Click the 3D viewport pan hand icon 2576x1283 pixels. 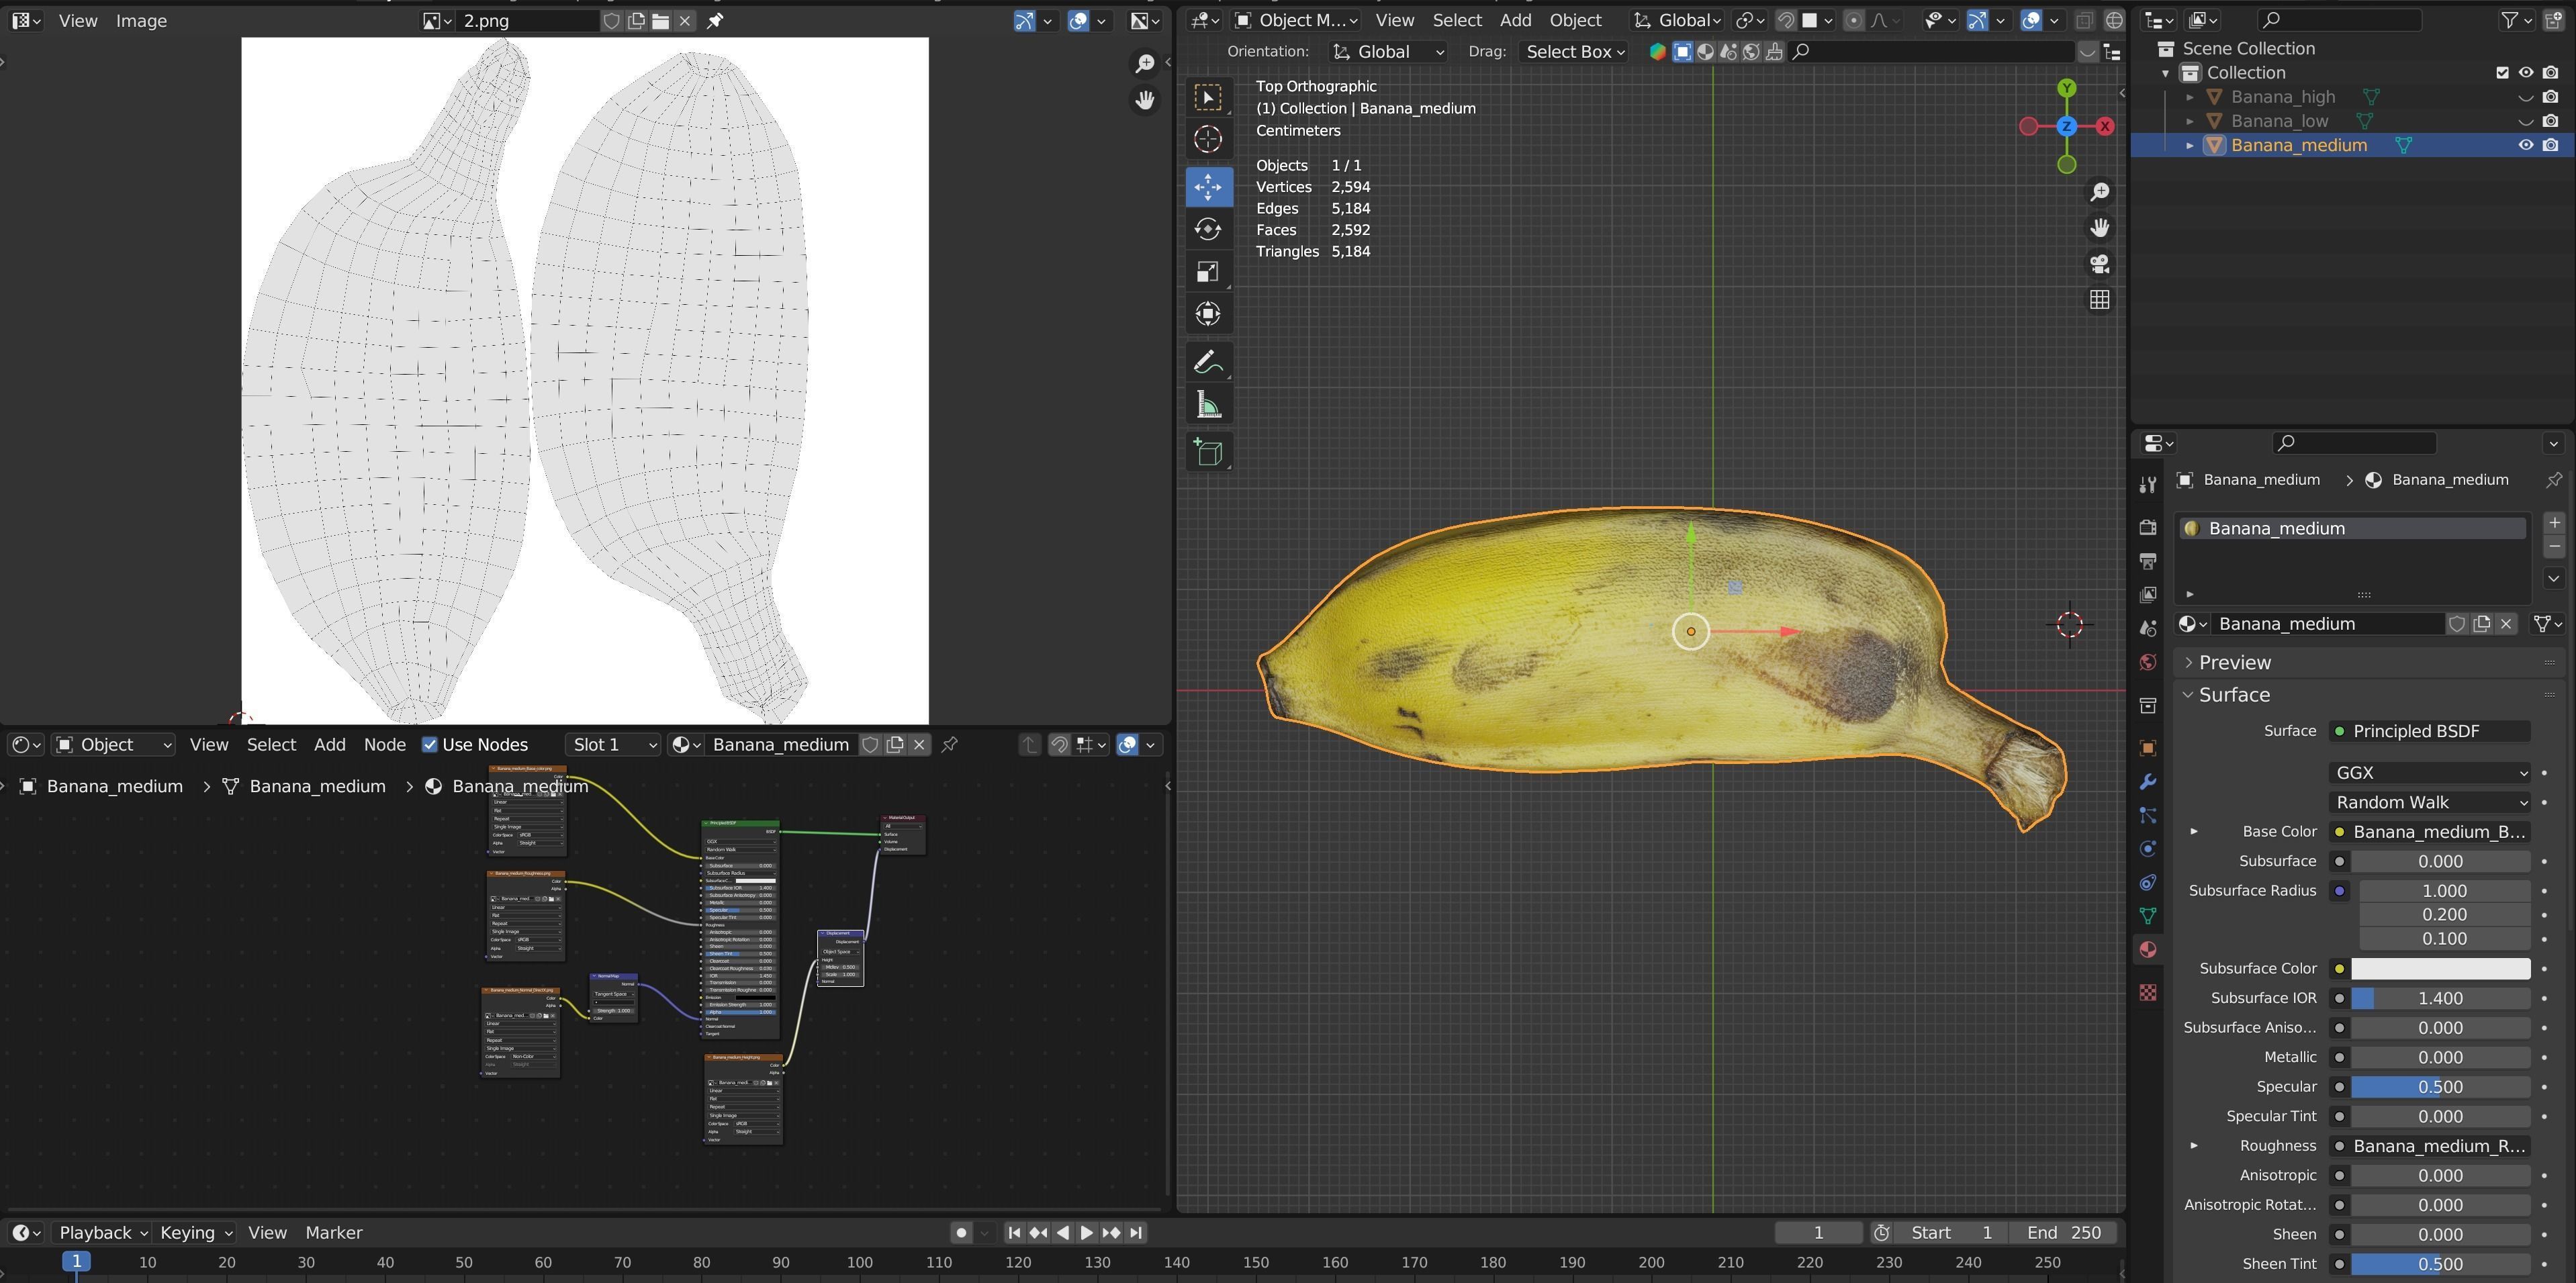(2099, 228)
